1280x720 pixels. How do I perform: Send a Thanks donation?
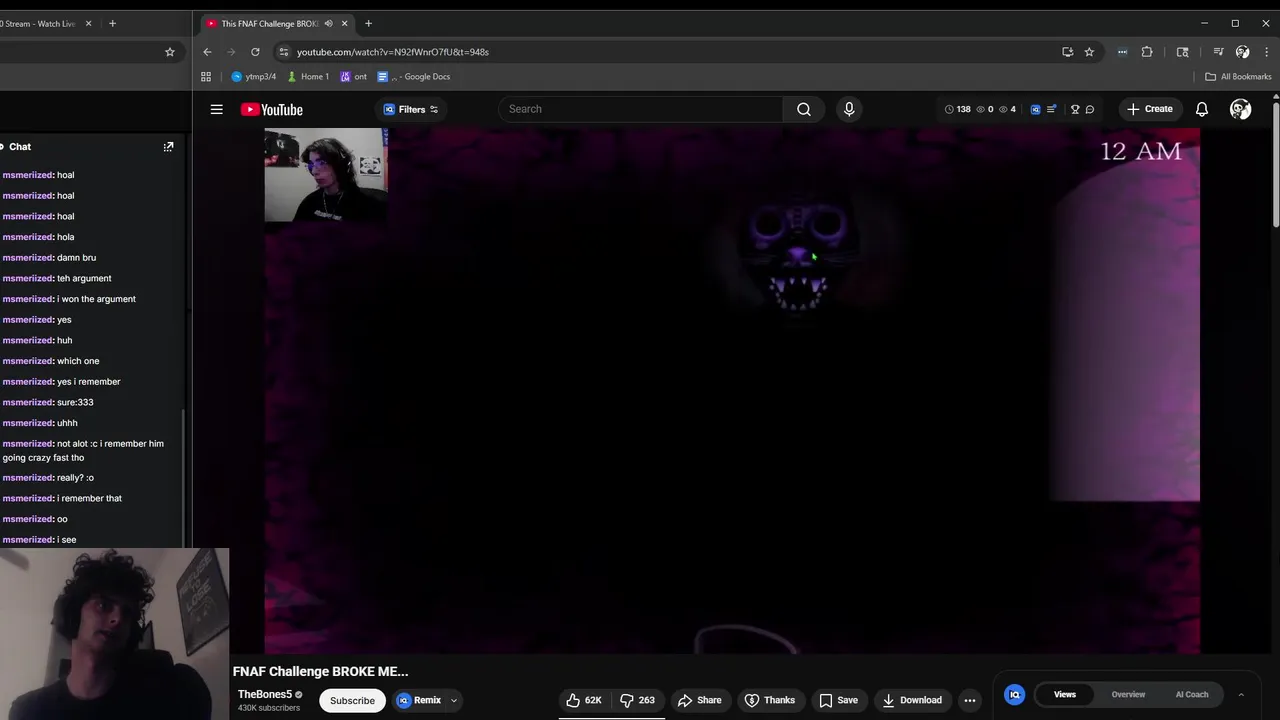click(x=770, y=700)
